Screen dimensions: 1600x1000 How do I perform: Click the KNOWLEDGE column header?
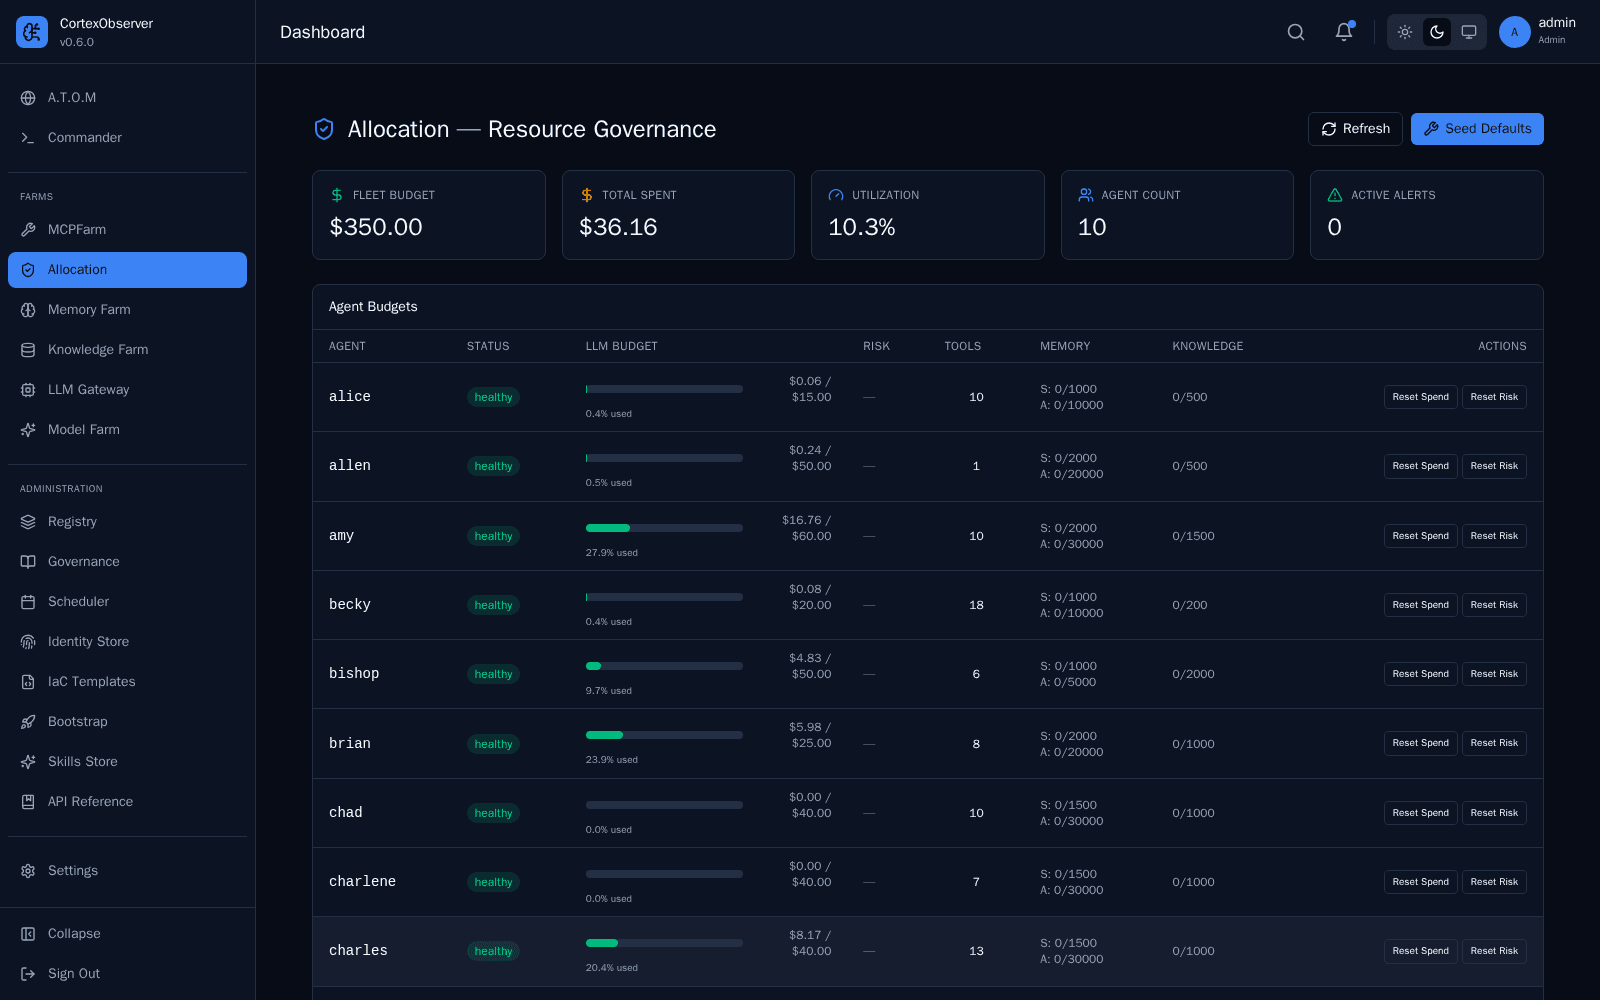(x=1208, y=346)
